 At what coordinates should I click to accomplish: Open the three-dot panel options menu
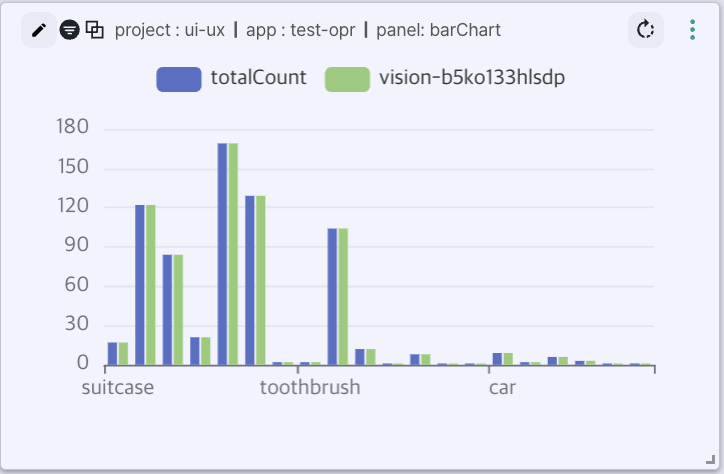pyautogui.click(x=692, y=30)
